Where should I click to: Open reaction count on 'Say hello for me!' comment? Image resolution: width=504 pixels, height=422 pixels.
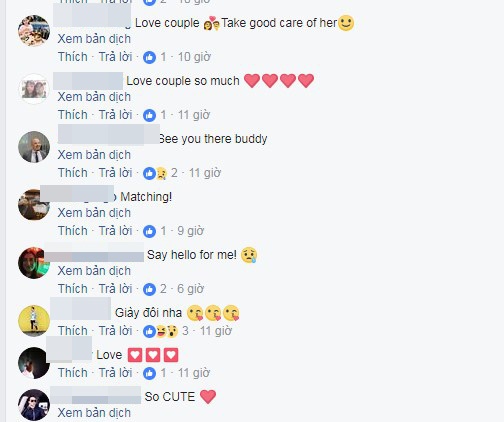point(163,289)
